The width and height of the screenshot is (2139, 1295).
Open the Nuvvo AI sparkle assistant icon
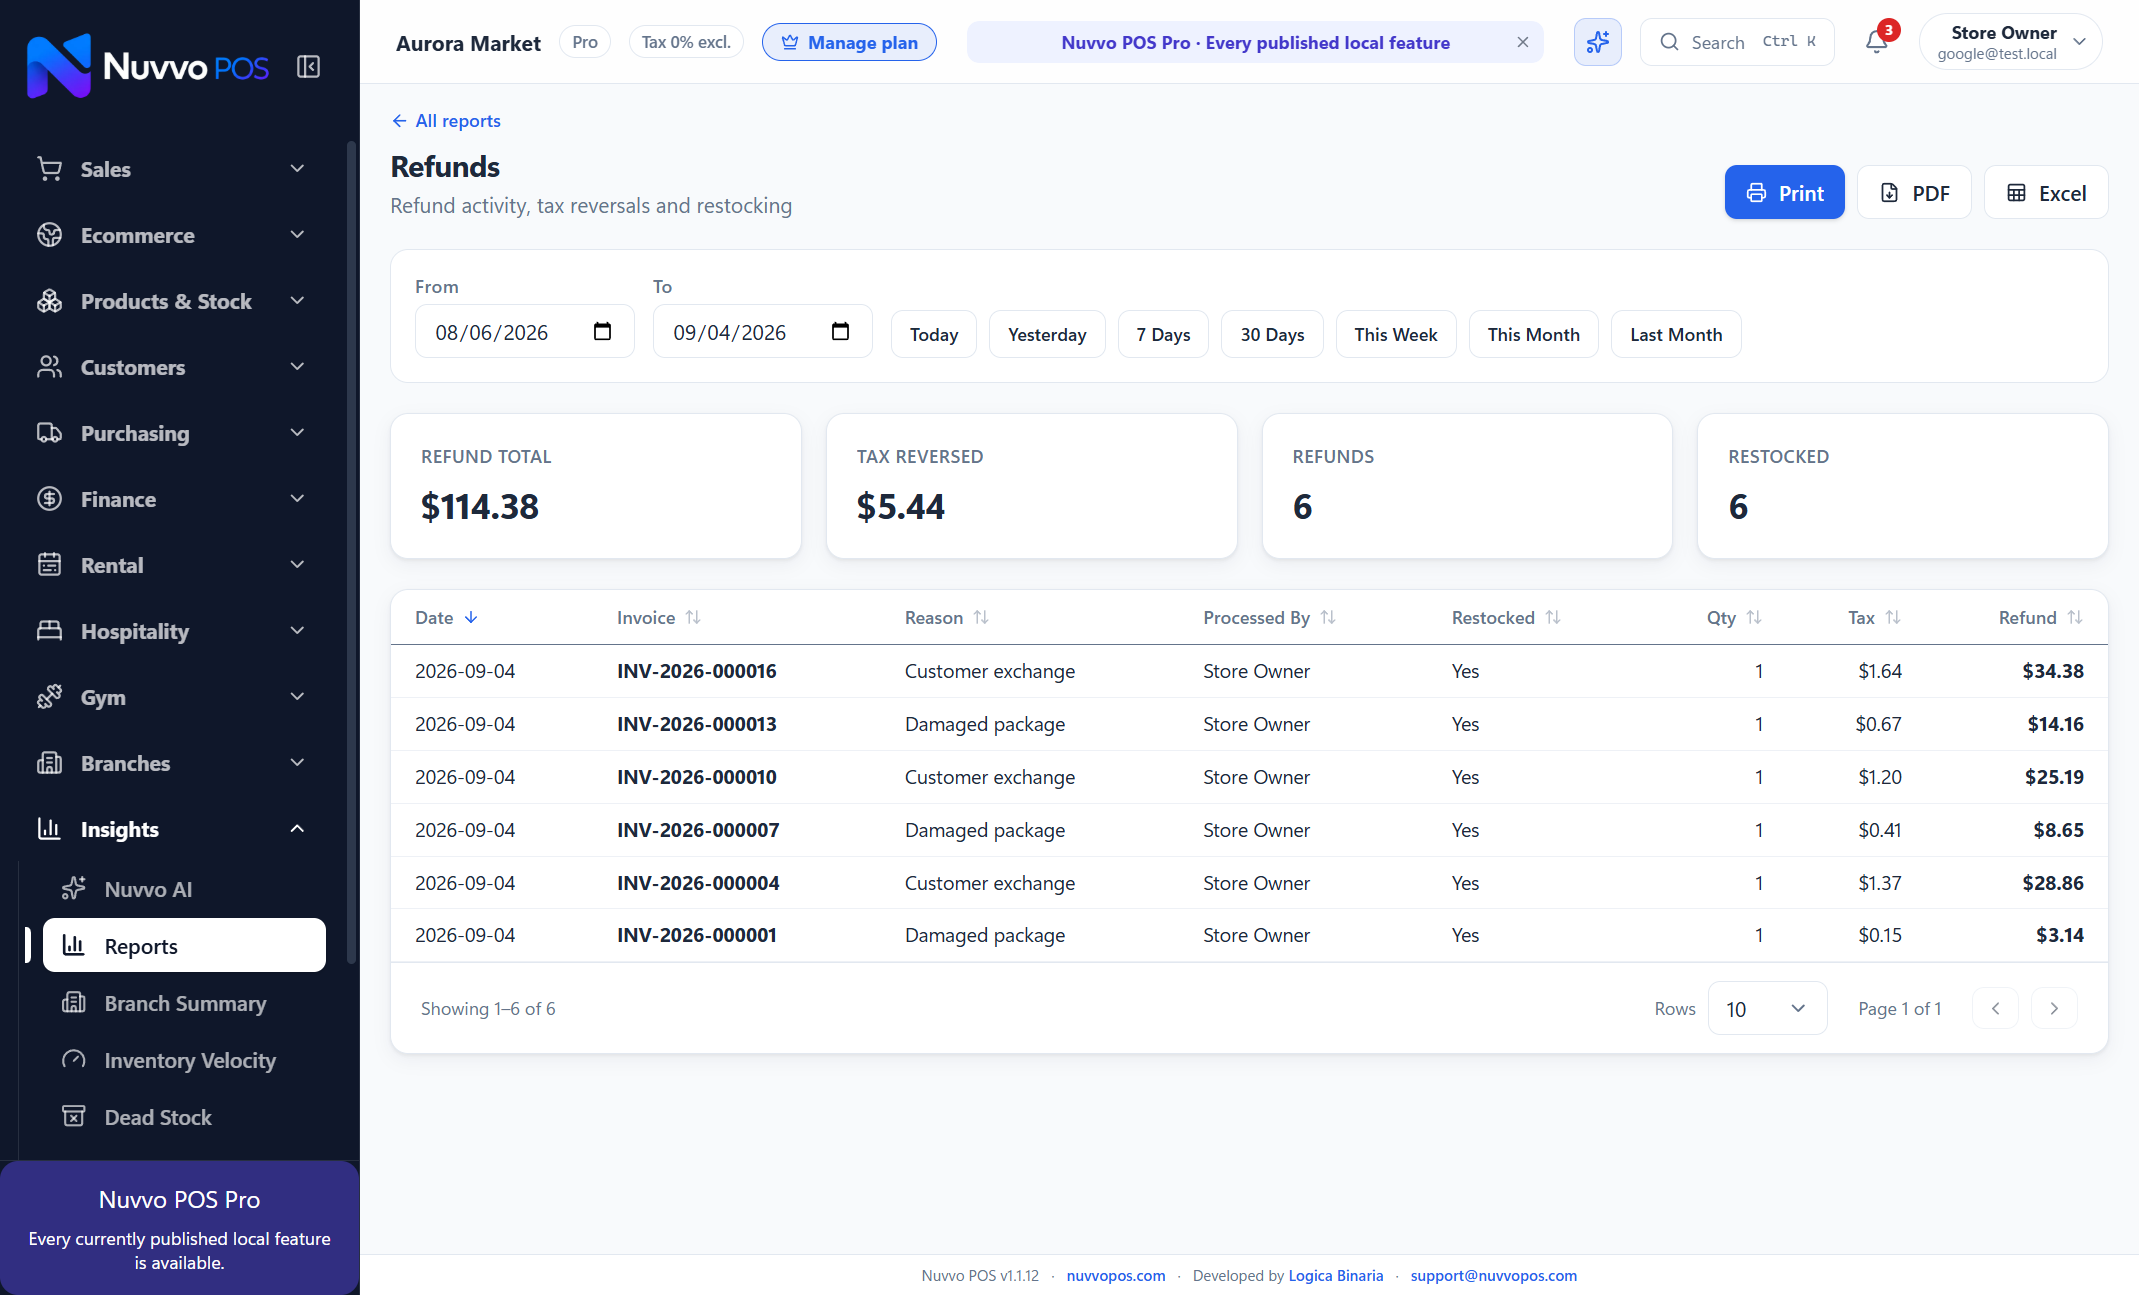(1597, 42)
